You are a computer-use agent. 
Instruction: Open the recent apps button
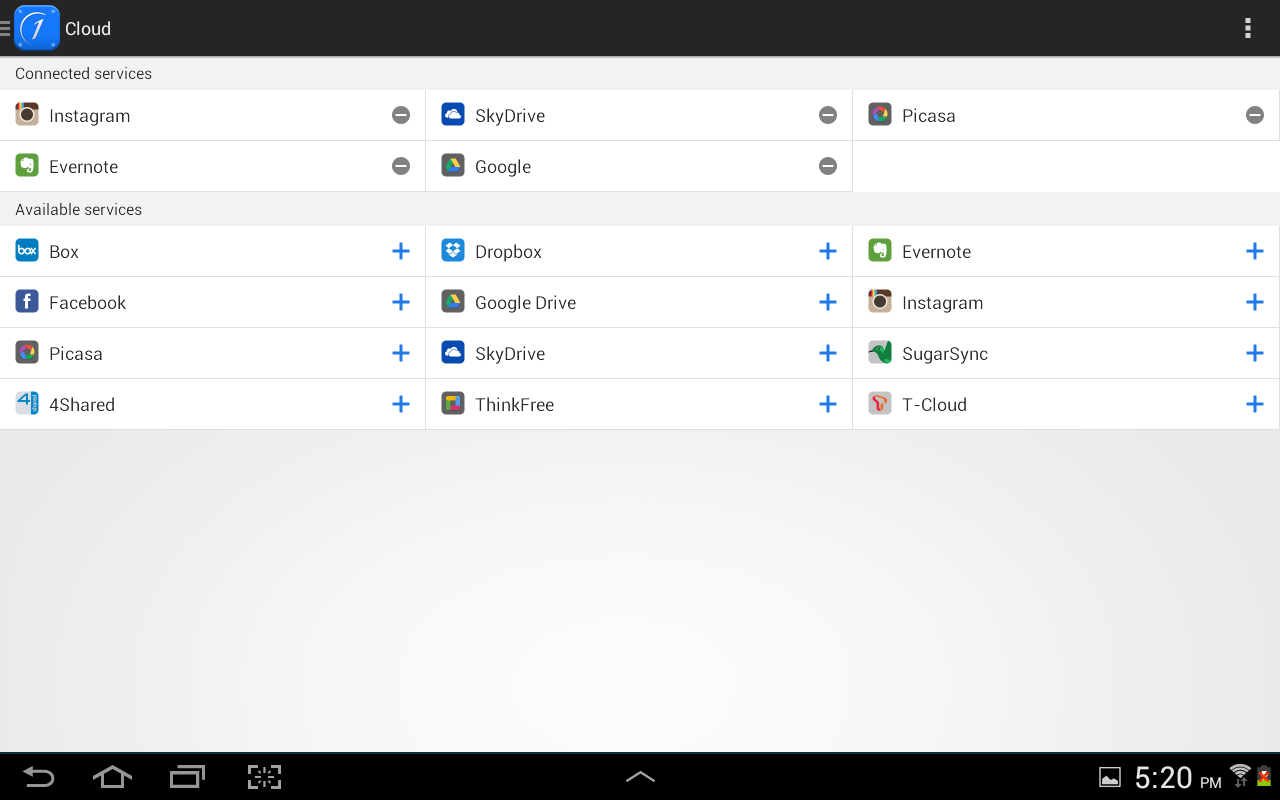point(187,777)
